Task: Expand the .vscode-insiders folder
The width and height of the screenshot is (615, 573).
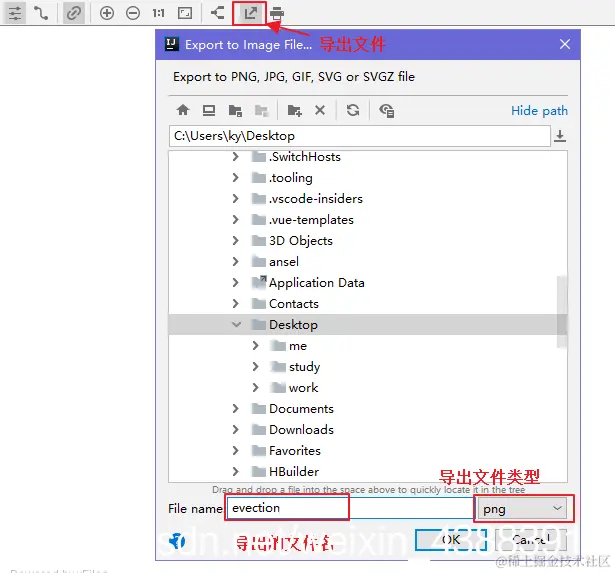Action: 235,199
